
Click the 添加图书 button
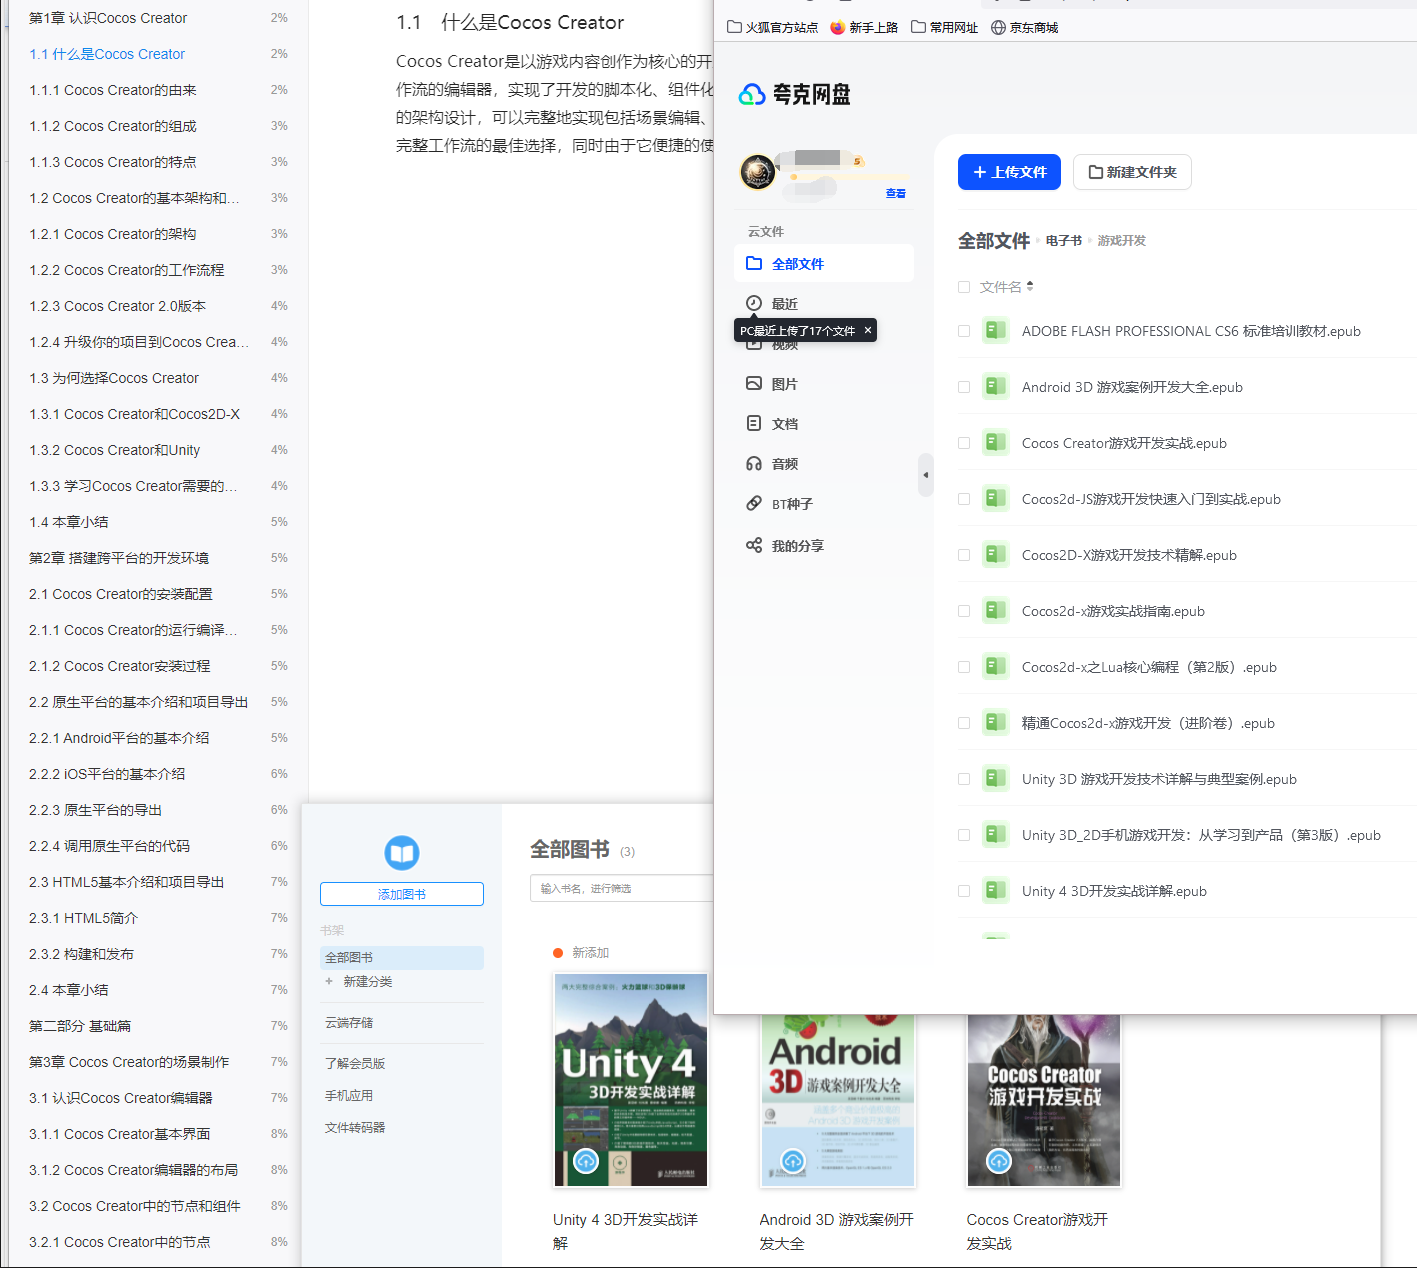[x=402, y=894]
